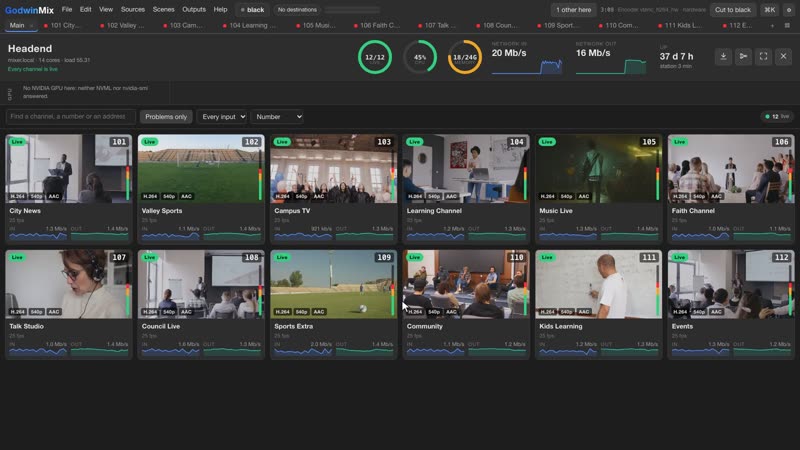The width and height of the screenshot is (800, 450).
Task: Click the Network In sparkline graph
Action: click(527, 67)
